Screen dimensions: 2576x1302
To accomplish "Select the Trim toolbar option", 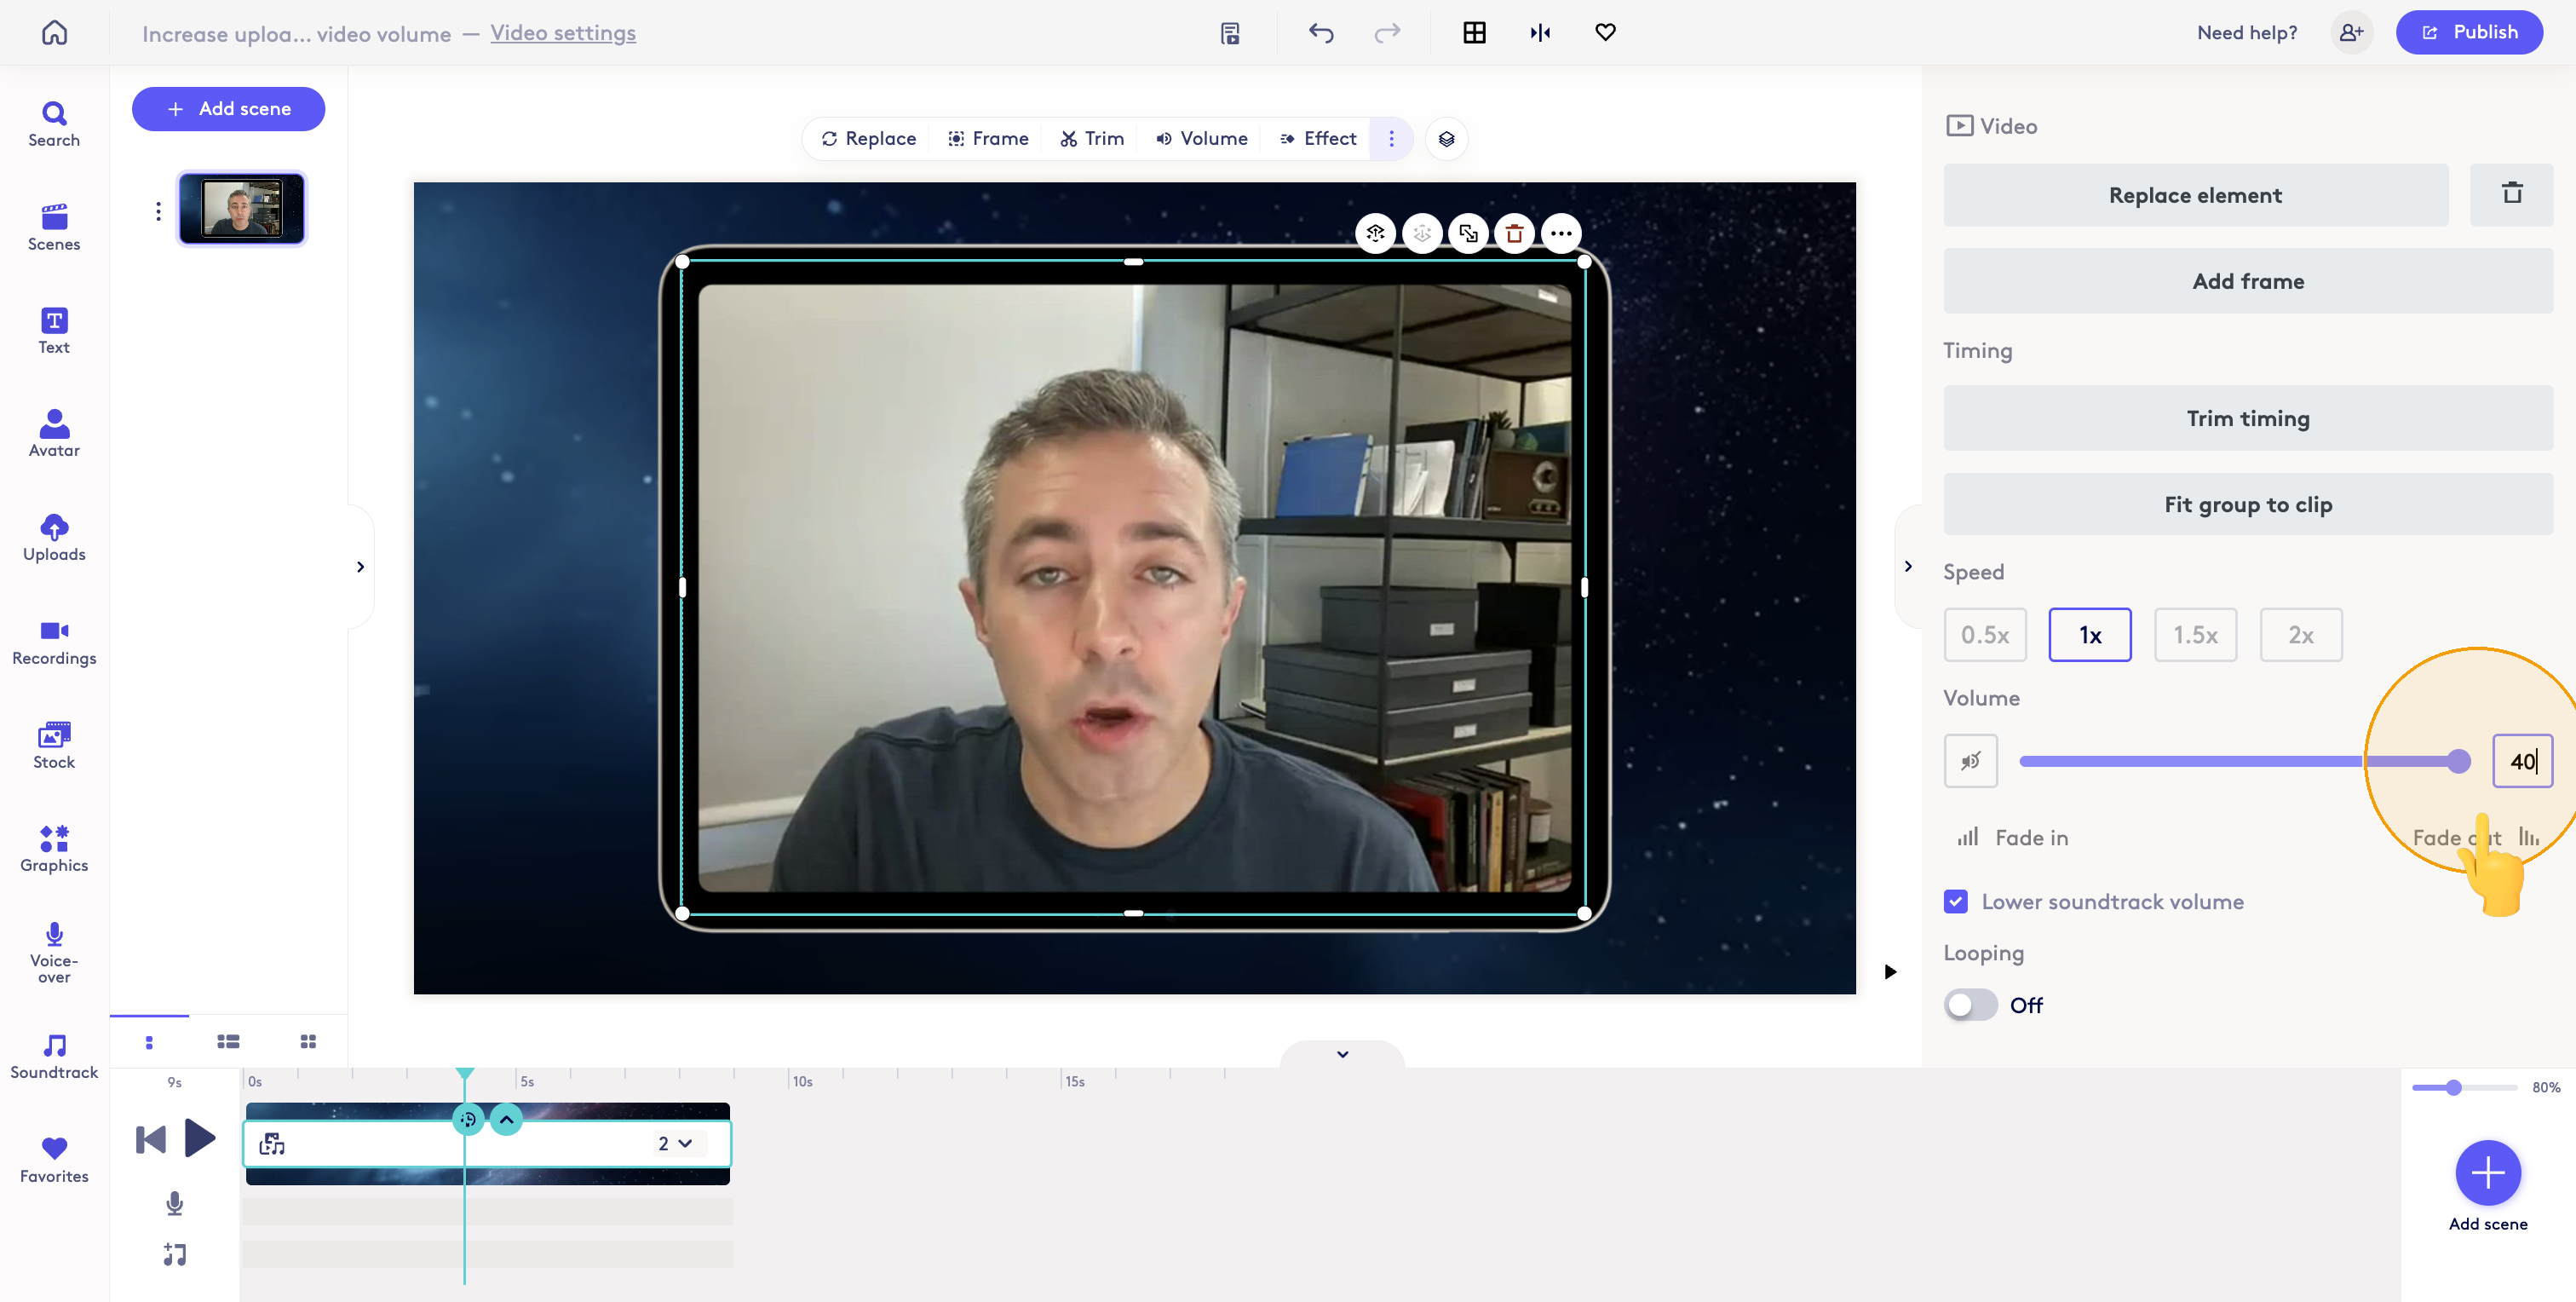I will 1092,139.
